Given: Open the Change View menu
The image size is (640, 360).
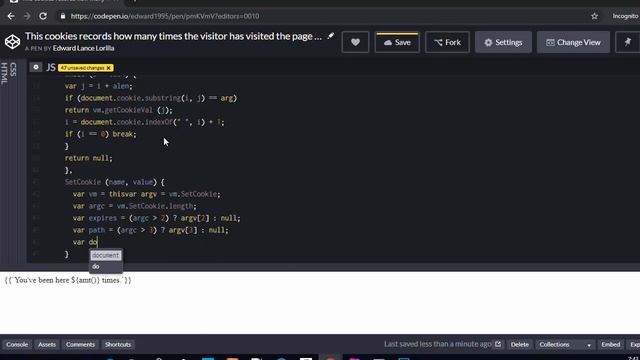Looking at the screenshot, I should (x=573, y=42).
